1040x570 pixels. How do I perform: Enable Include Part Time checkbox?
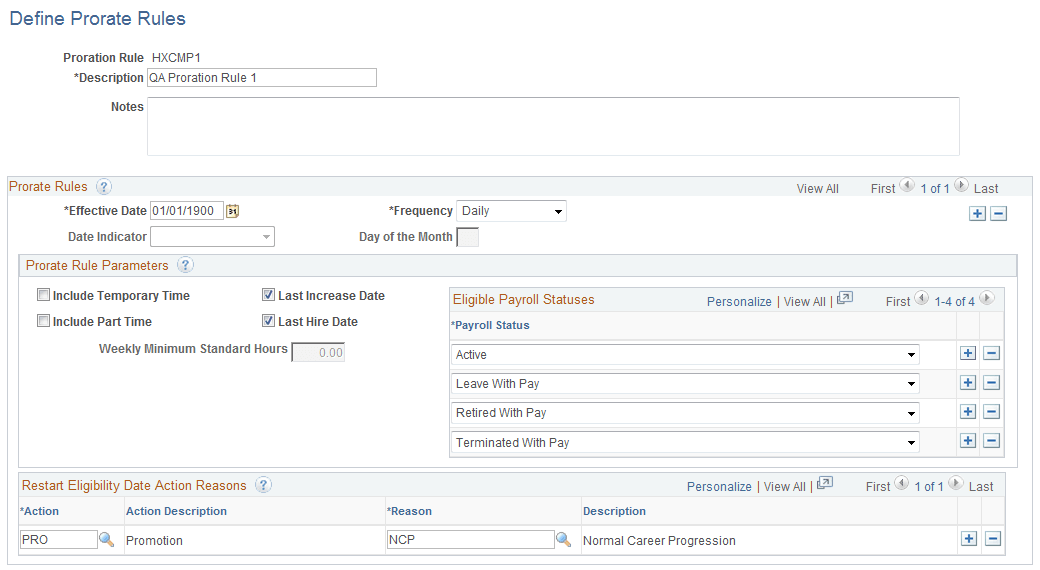(44, 321)
